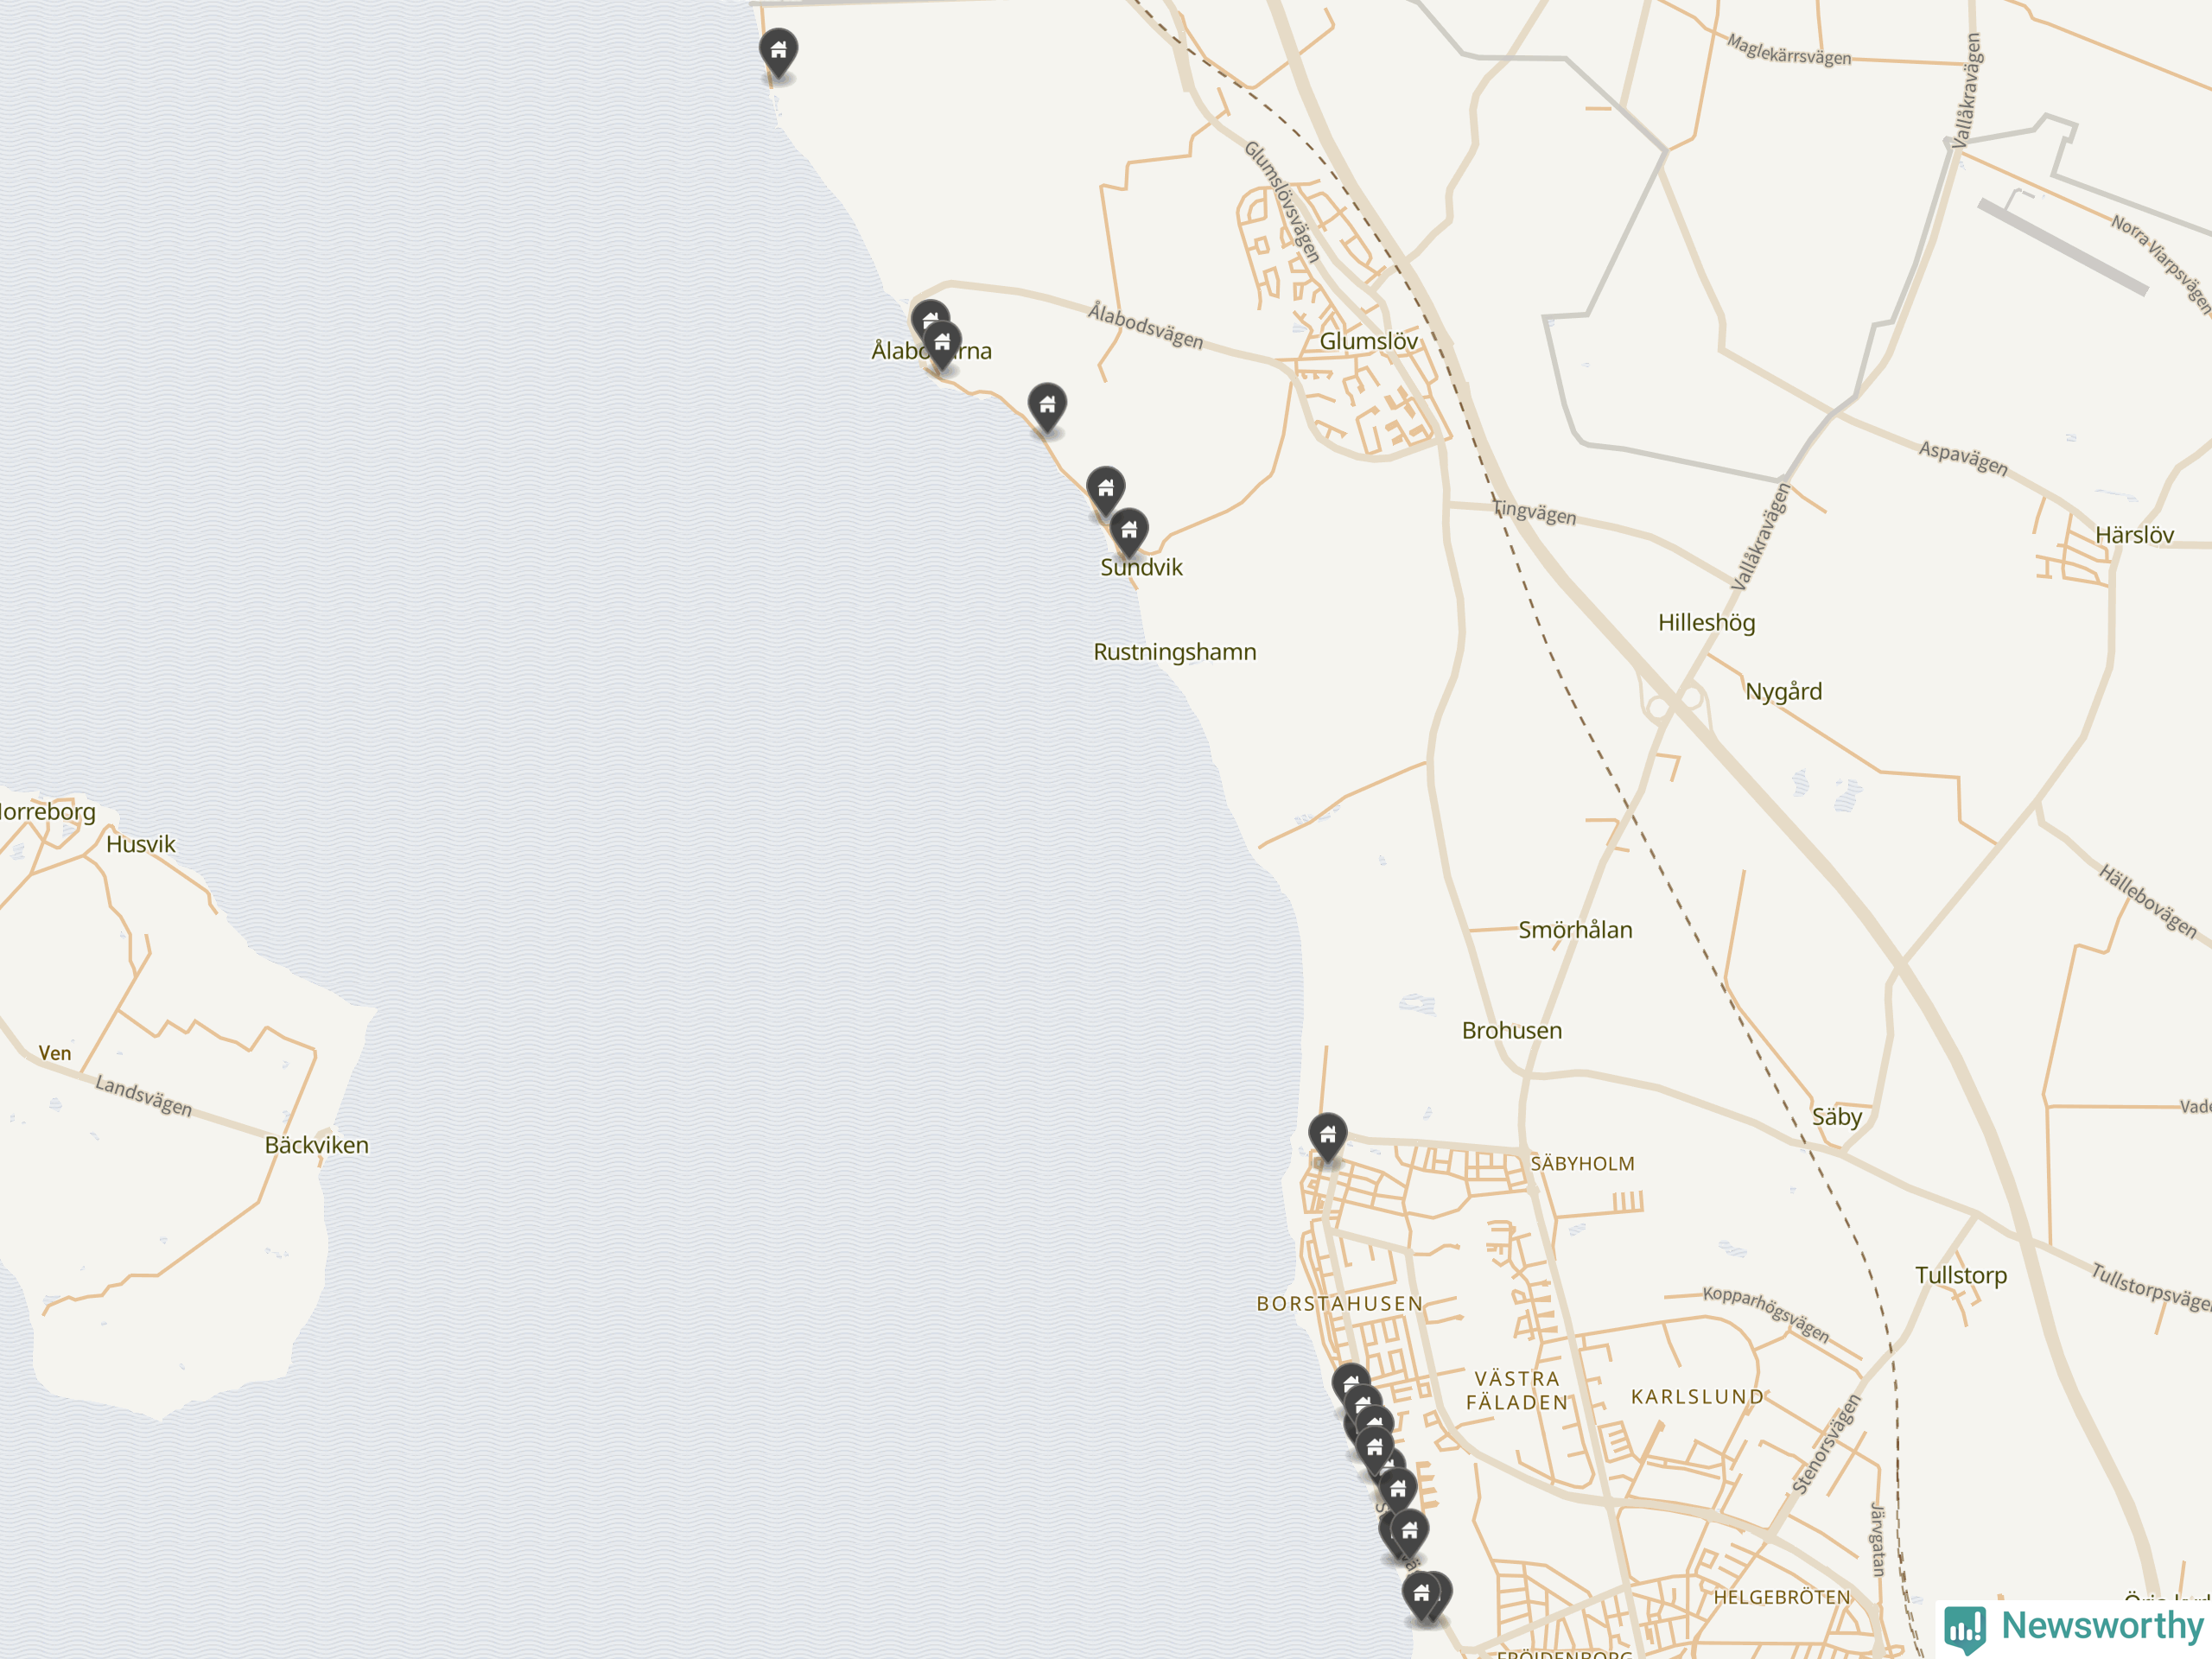This screenshot has width=2212, height=1659.
Task: Select house marker nearest Sundvik label
Action: point(1129,532)
